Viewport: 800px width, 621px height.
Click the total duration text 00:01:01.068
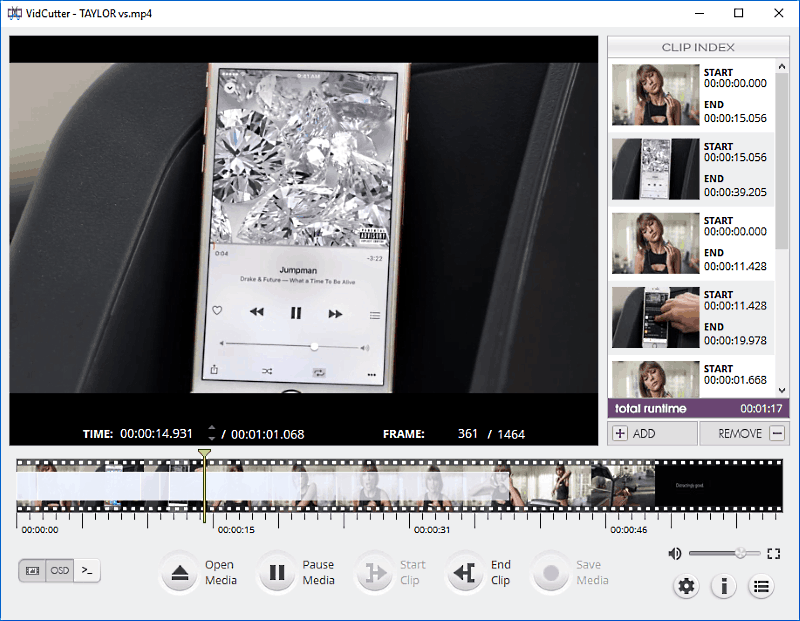(267, 434)
